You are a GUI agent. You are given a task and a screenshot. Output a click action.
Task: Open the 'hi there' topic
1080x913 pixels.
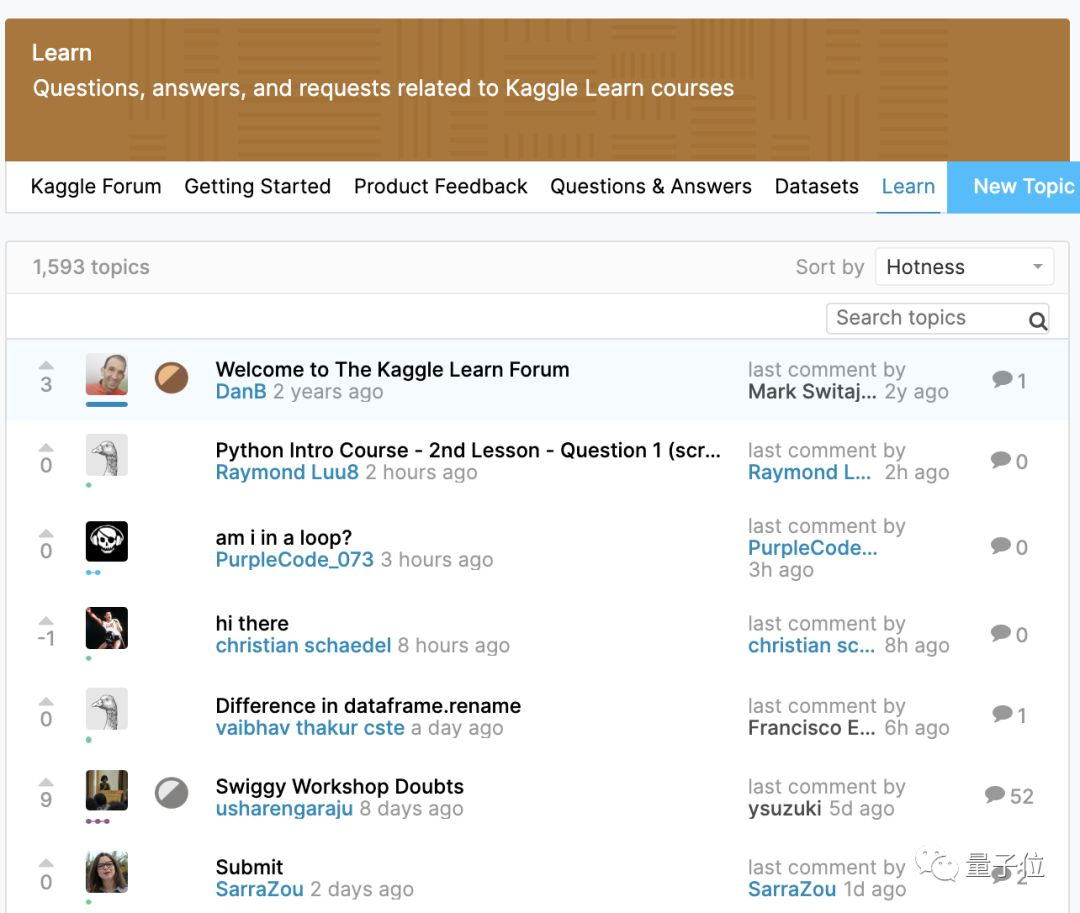[252, 623]
